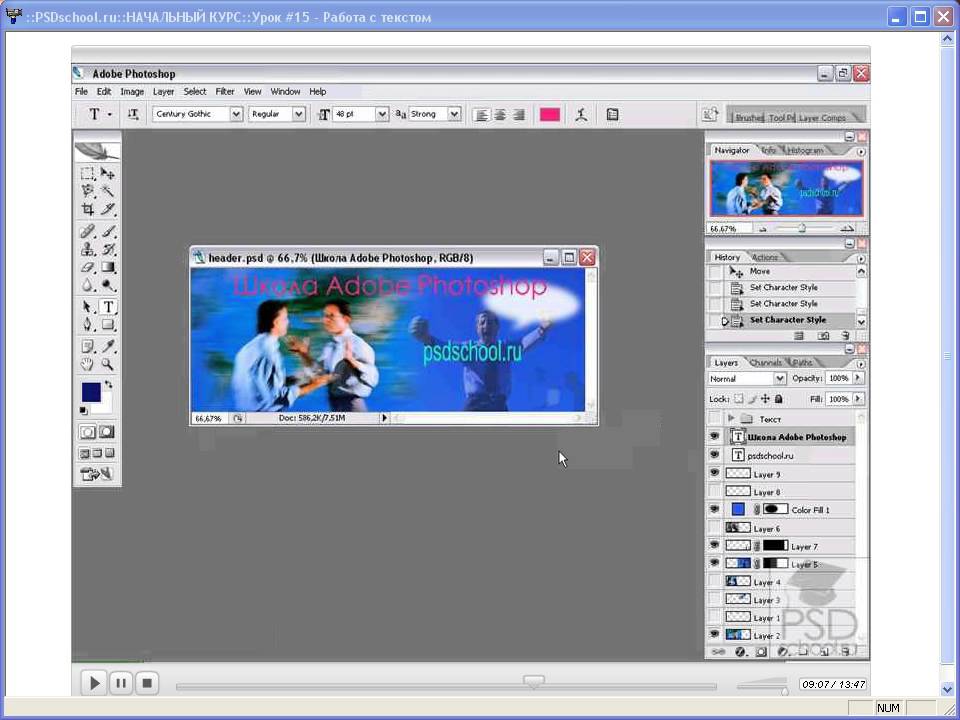Viewport: 960px width, 720px height.
Task: Select the Dodge tool
Action: point(108,285)
